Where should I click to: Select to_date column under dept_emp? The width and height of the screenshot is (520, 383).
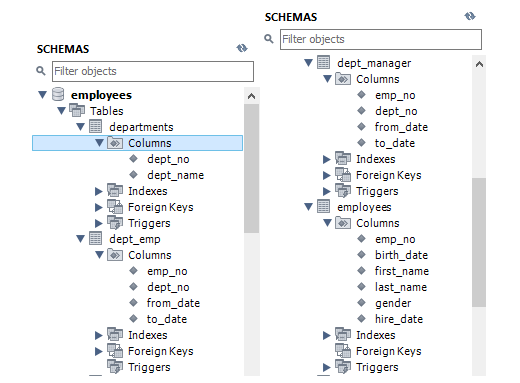click(x=167, y=319)
